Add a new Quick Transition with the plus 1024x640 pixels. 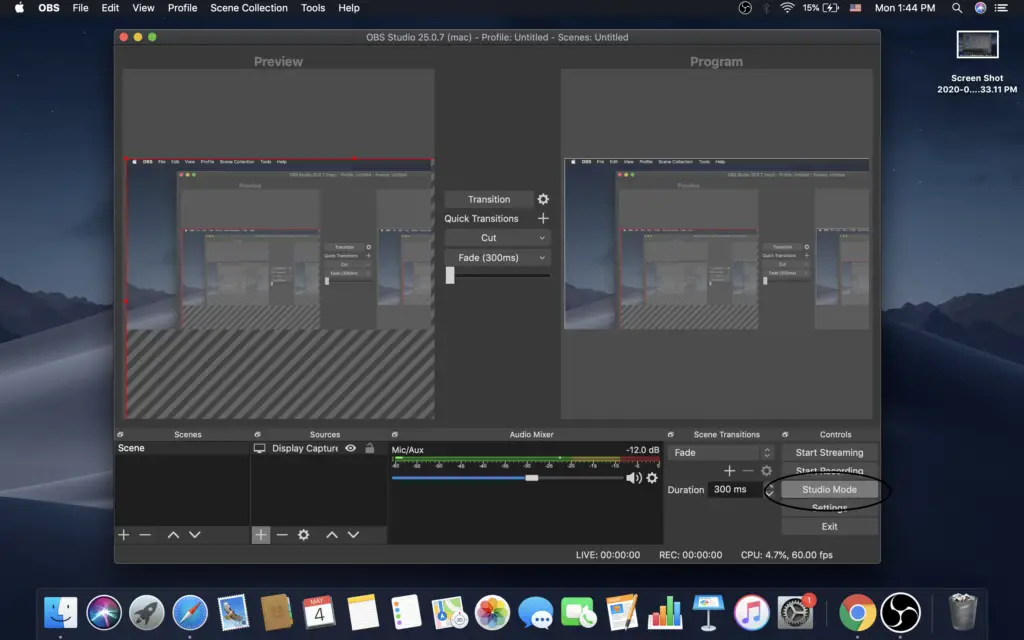543,218
